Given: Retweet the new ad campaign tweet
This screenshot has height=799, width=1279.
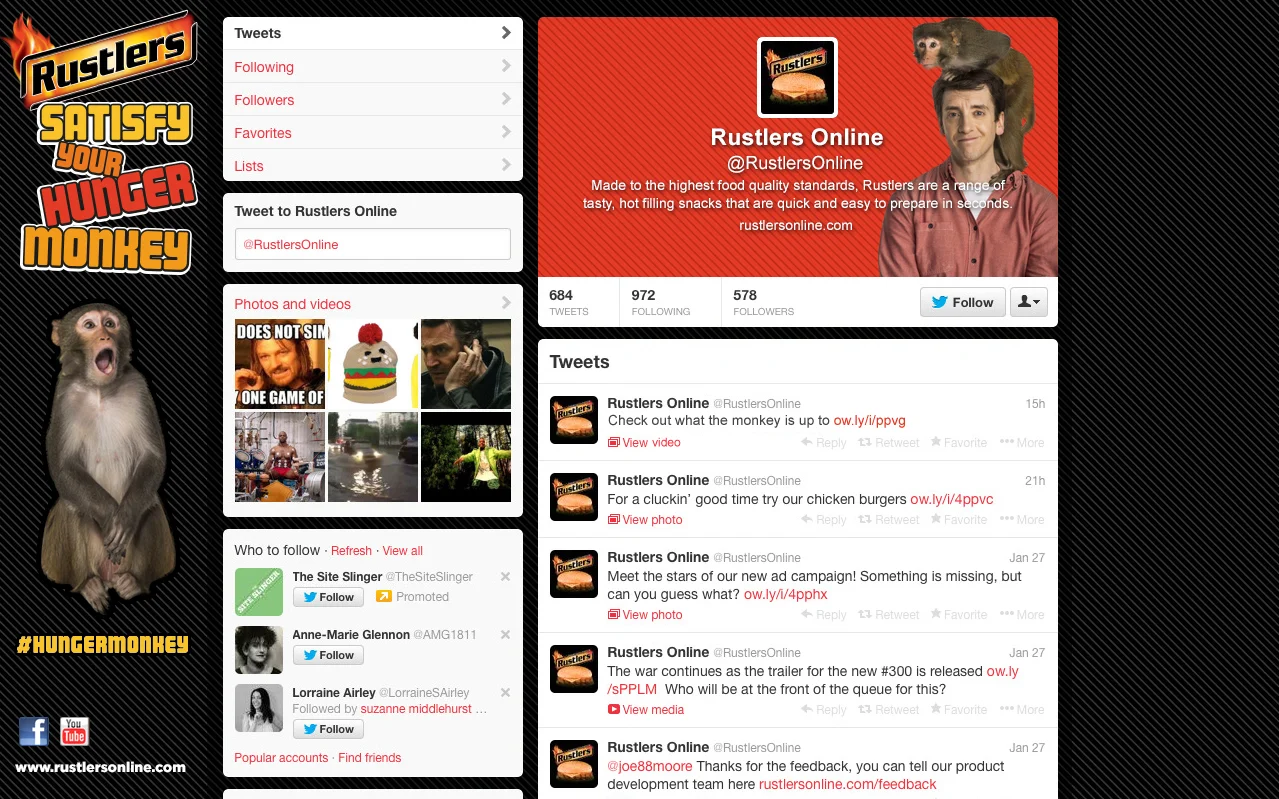Looking at the screenshot, I should [x=889, y=615].
